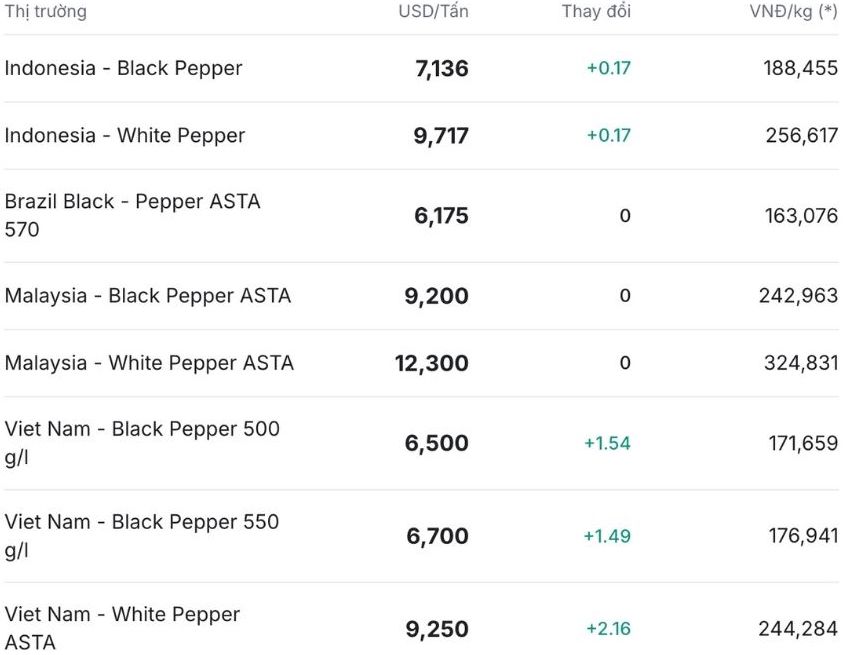Select the Malaysia - White Pepper ASTA entry

click(149, 363)
